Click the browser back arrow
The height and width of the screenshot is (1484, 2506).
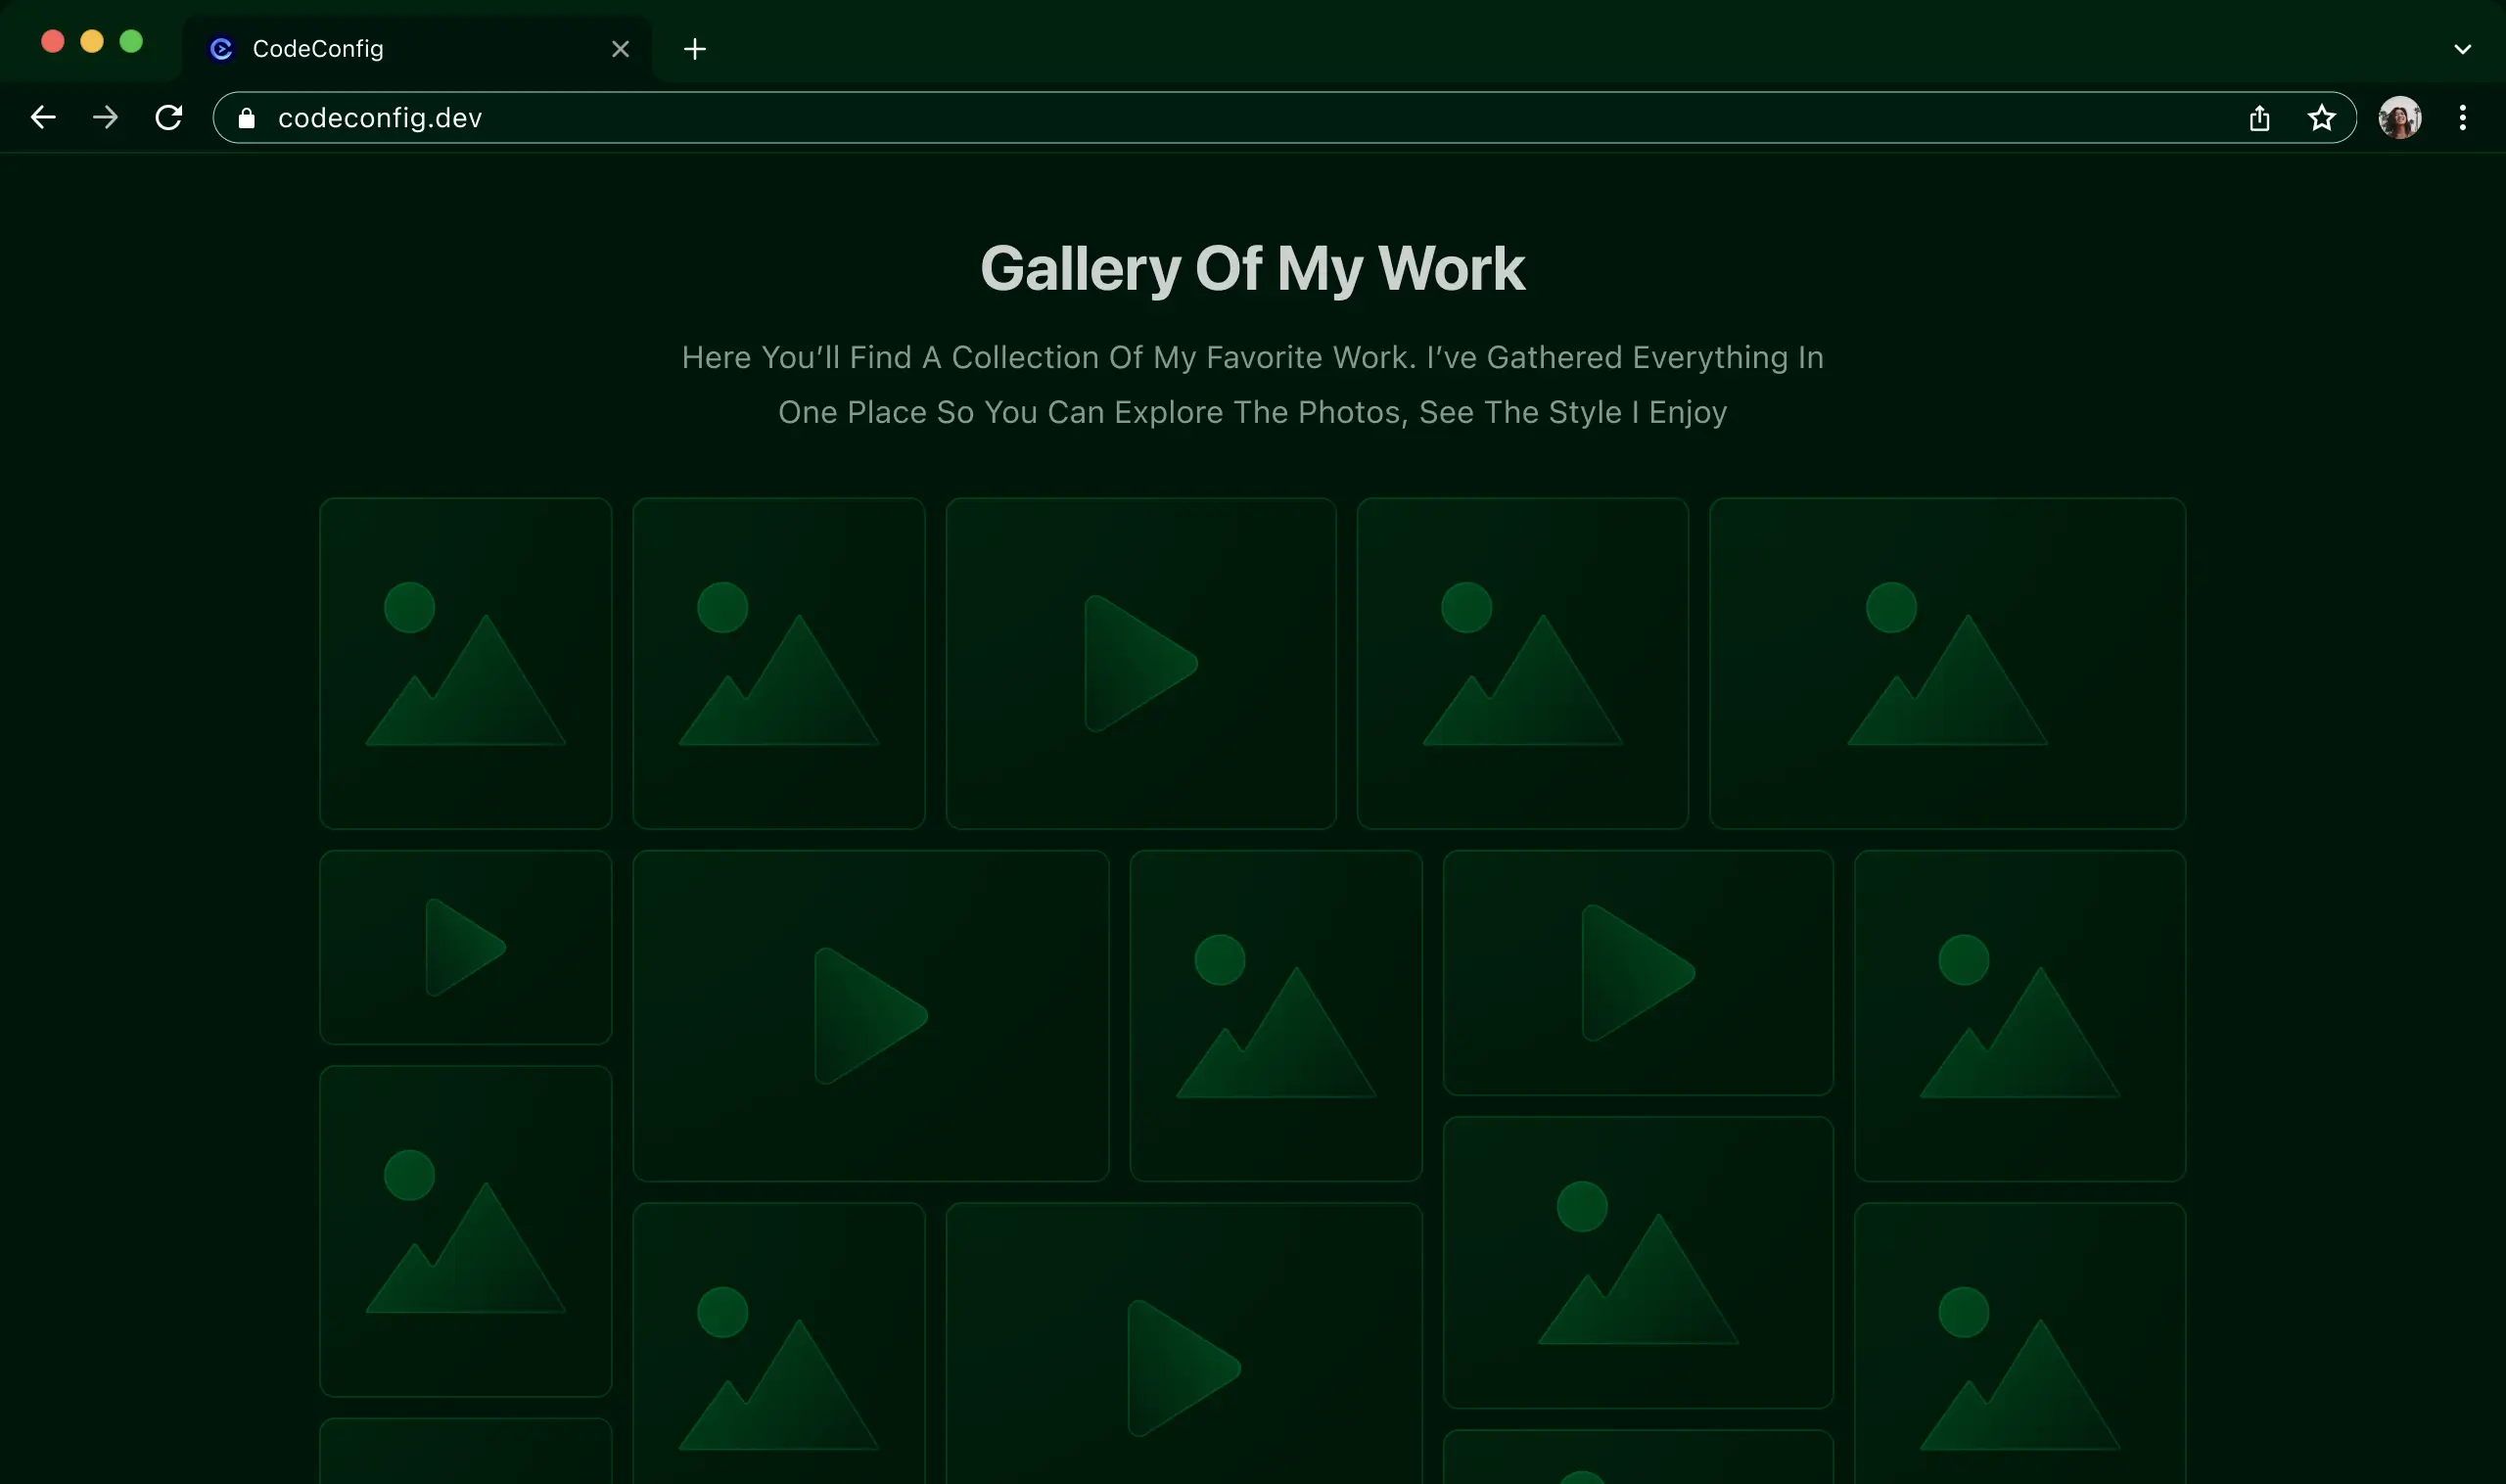click(43, 118)
